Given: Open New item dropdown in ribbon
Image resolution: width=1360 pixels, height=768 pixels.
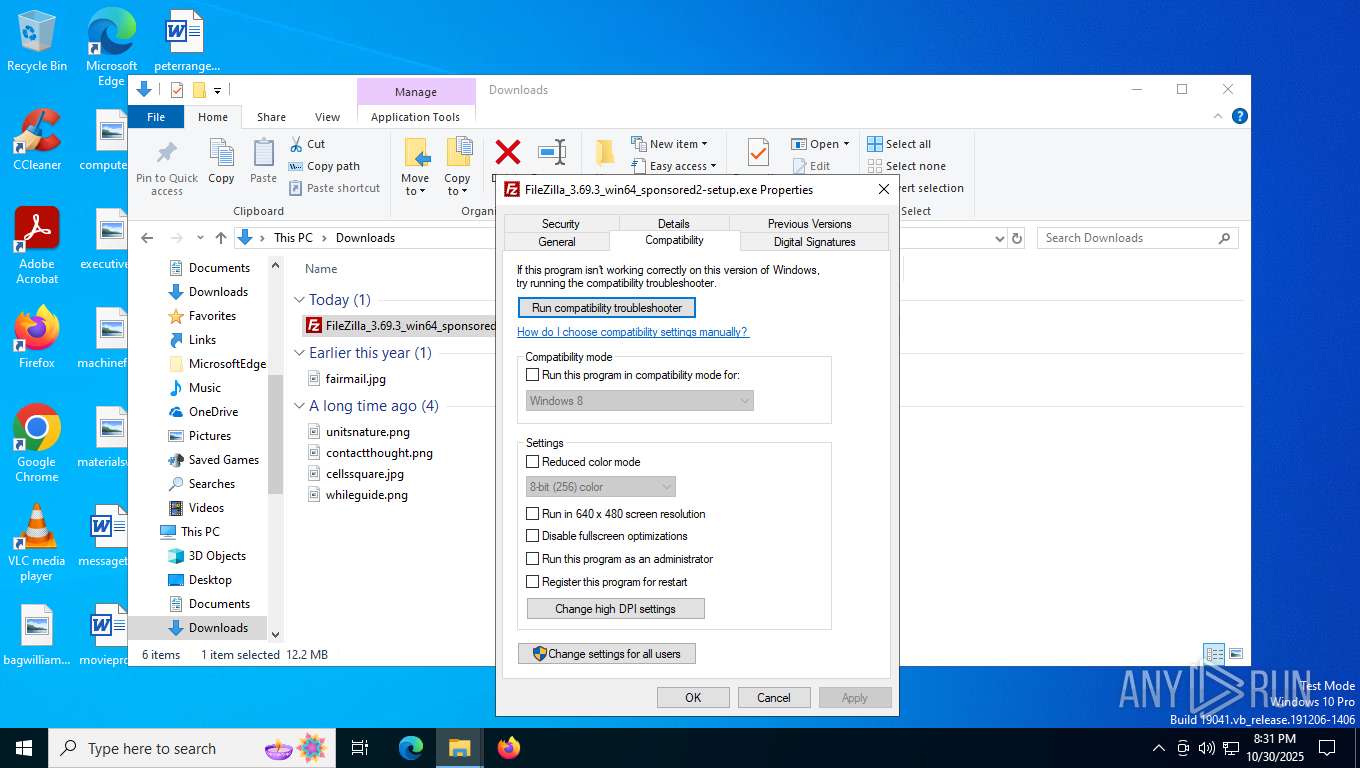Looking at the screenshot, I should [x=670, y=144].
